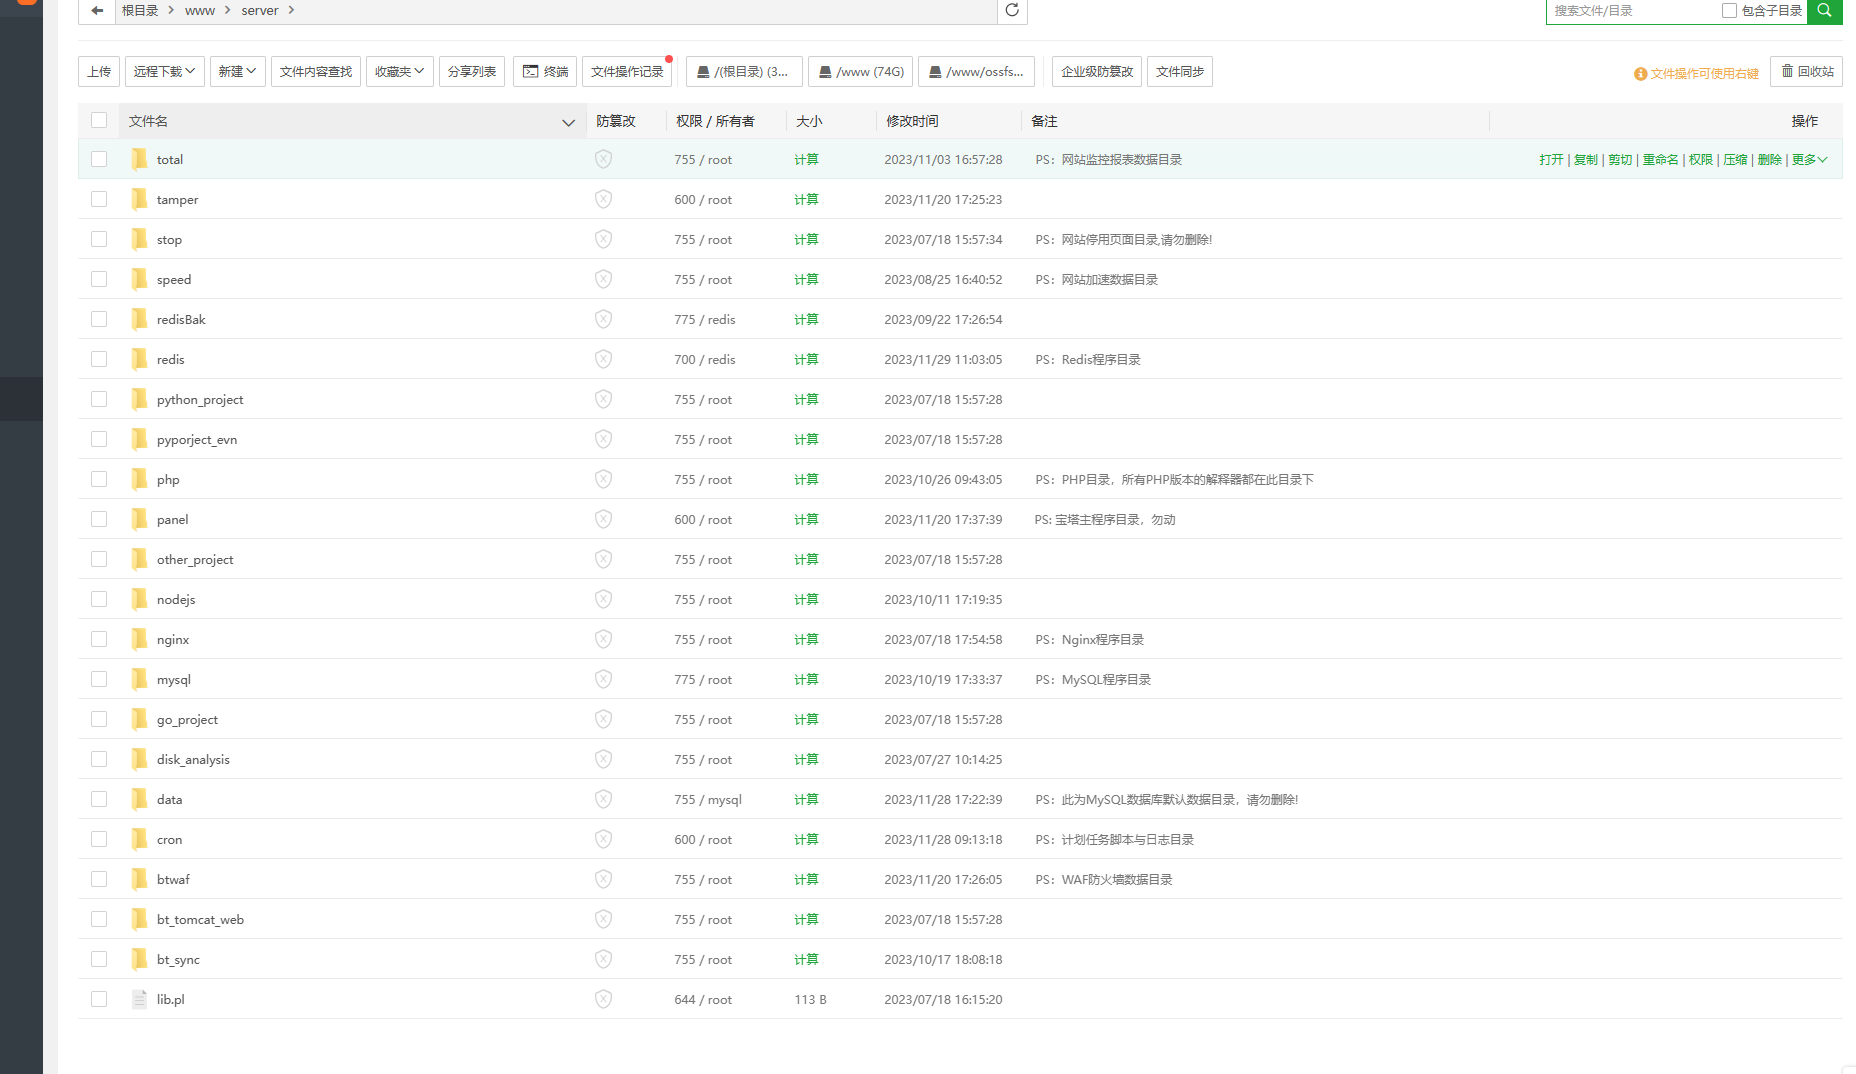Calculate size (计算) of nginx folder
This screenshot has height=1074, width=1856.
click(x=806, y=639)
